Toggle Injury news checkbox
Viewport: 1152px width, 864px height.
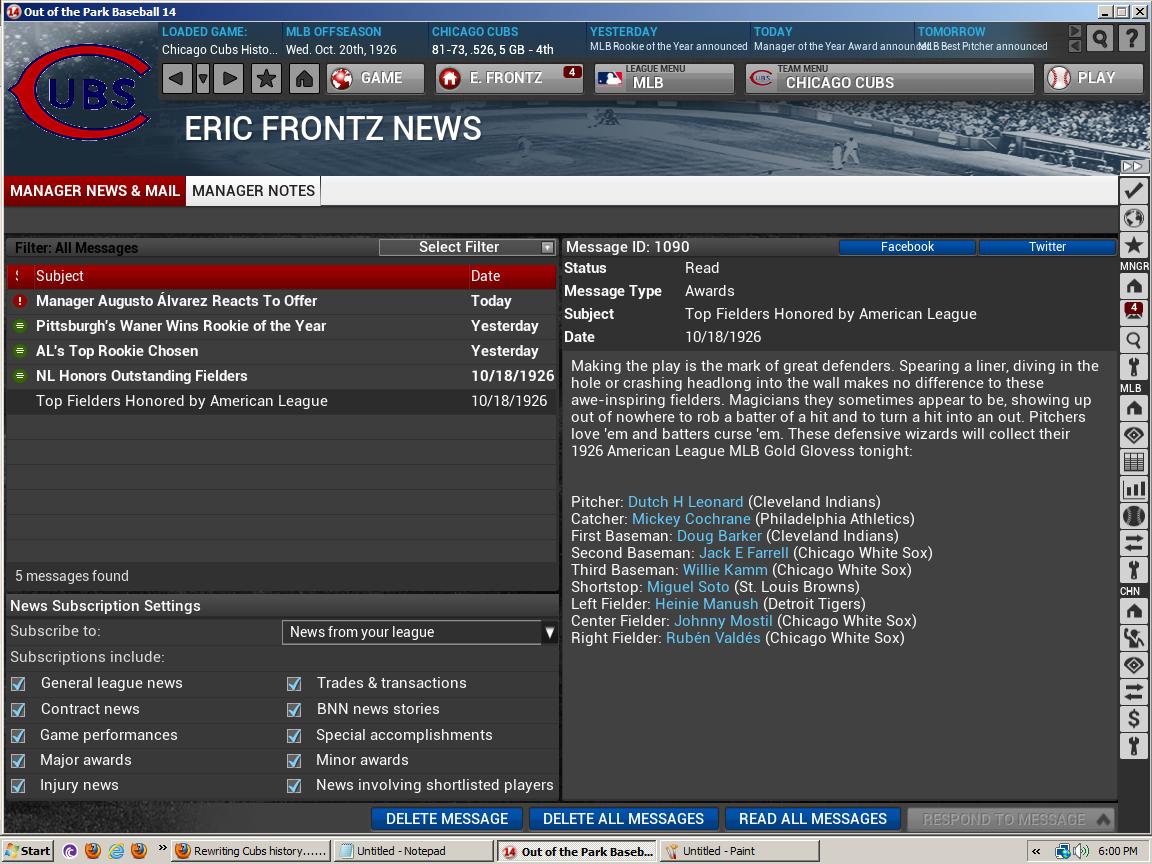pyautogui.click(x=18, y=785)
